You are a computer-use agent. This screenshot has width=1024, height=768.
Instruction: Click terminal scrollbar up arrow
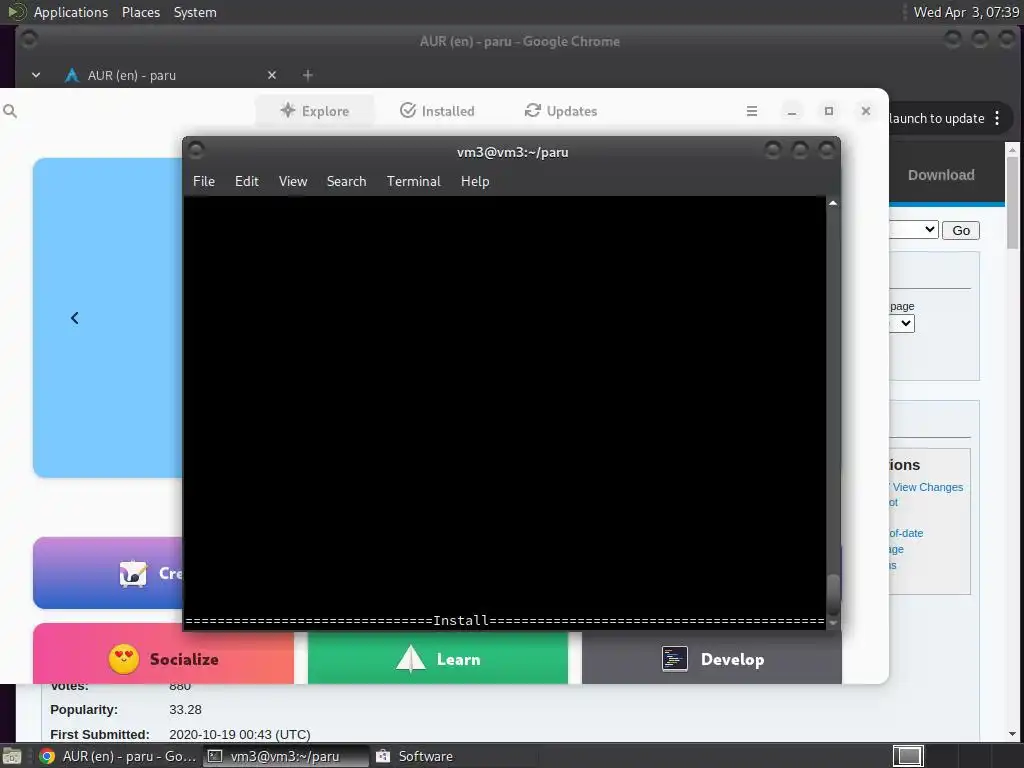(833, 203)
